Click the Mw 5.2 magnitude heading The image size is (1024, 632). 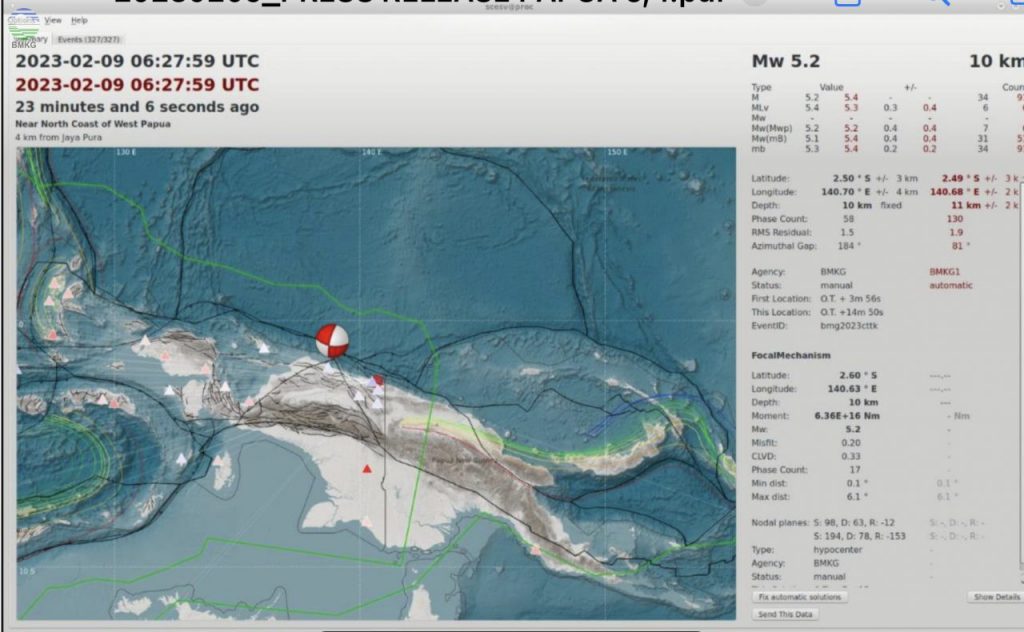786,61
